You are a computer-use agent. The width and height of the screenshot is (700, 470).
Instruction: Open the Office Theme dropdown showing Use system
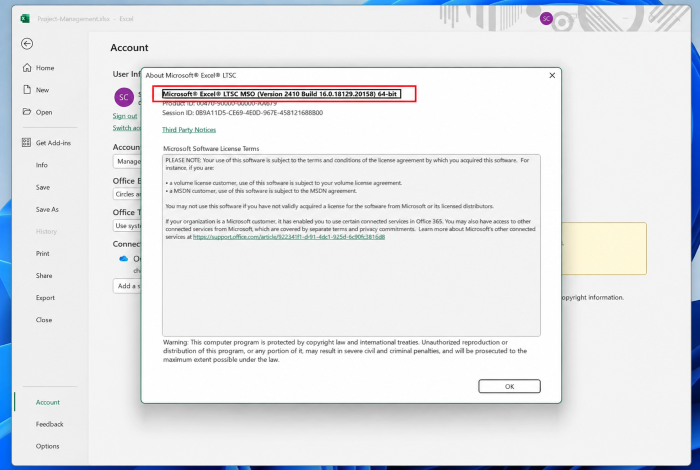[x=127, y=225]
